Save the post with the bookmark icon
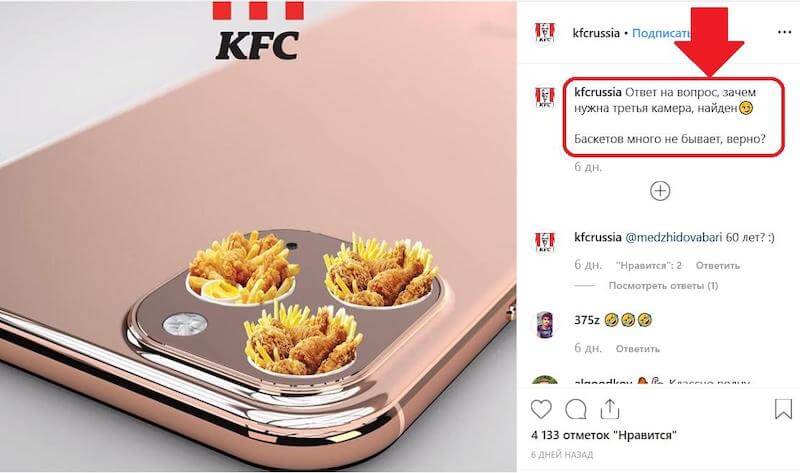The width and height of the screenshot is (800, 473). click(x=783, y=409)
